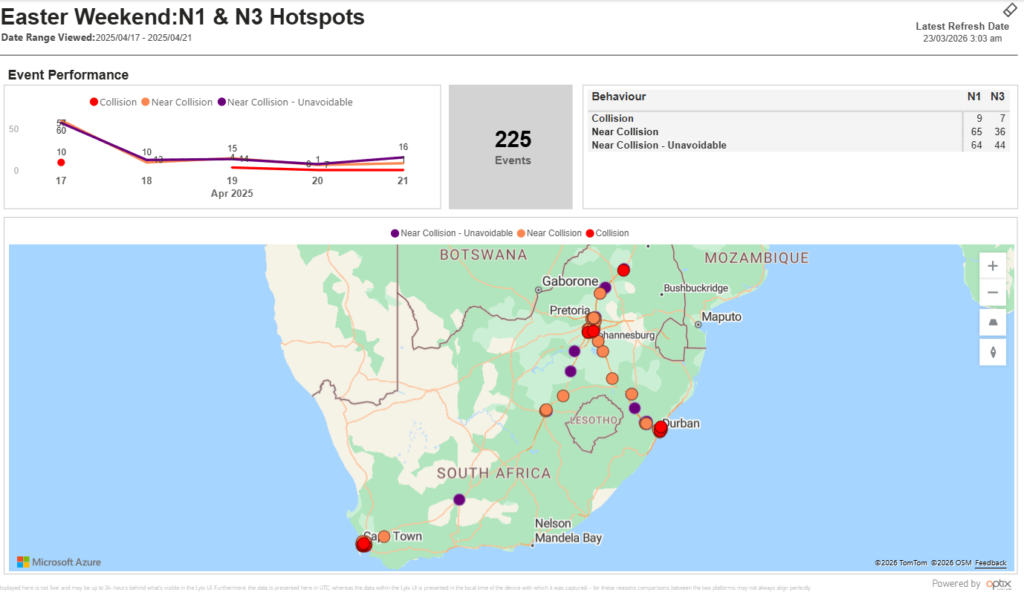Click the 225 Events card
Viewport: 1024px width, 595px height.
513,146
